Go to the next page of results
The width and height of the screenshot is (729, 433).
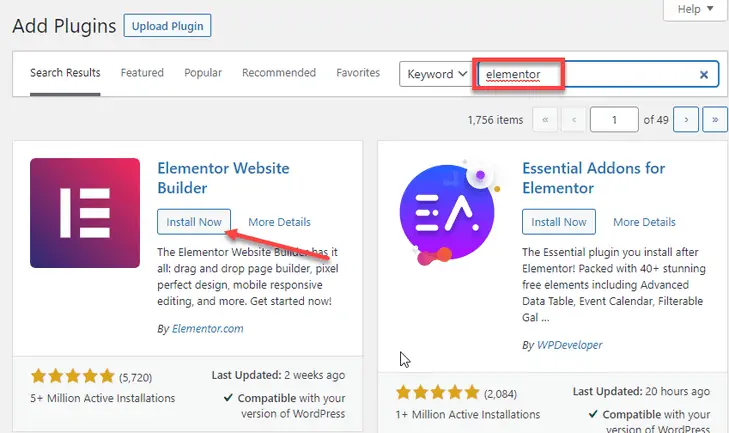click(685, 120)
